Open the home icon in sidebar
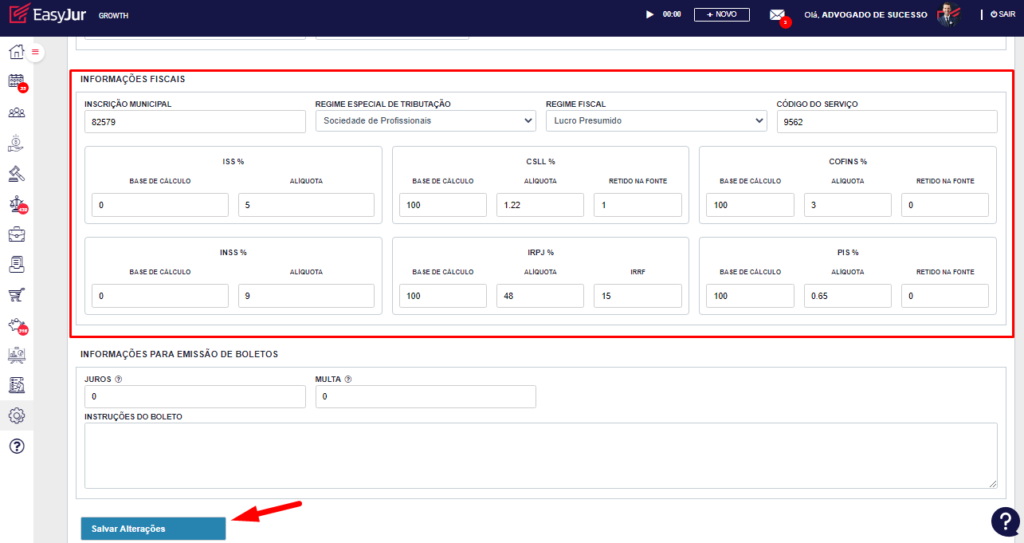This screenshot has height=543, width=1024. (16, 52)
